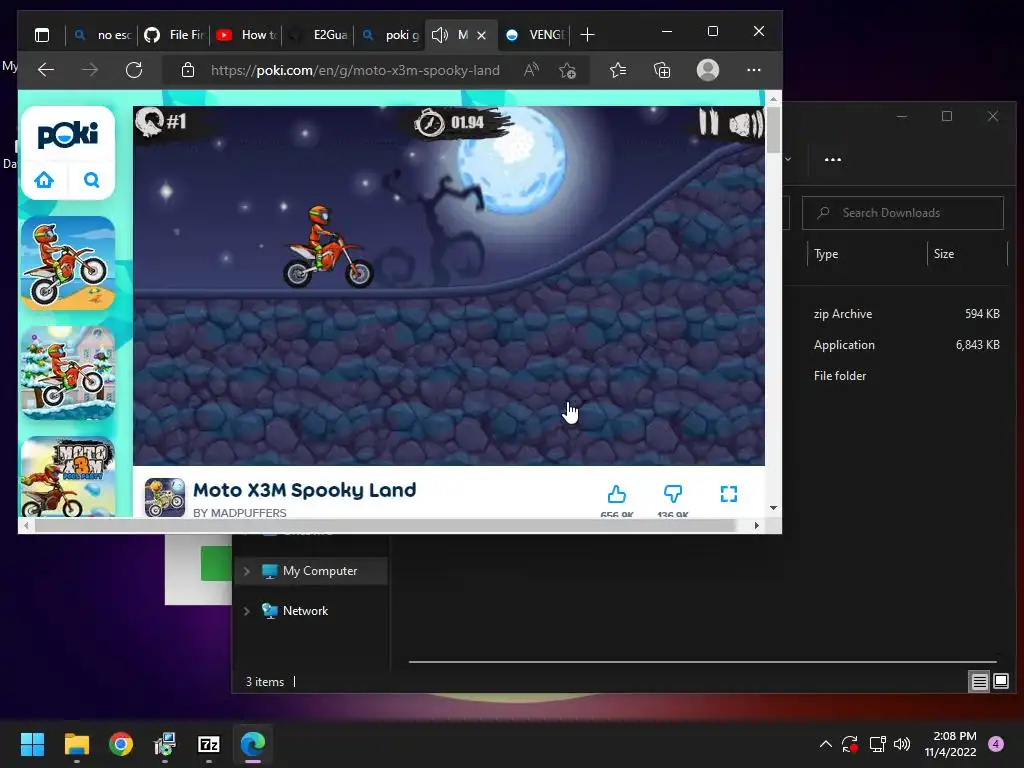The width and height of the screenshot is (1024, 768).
Task: Like the game with thumbs up
Action: 616,494
